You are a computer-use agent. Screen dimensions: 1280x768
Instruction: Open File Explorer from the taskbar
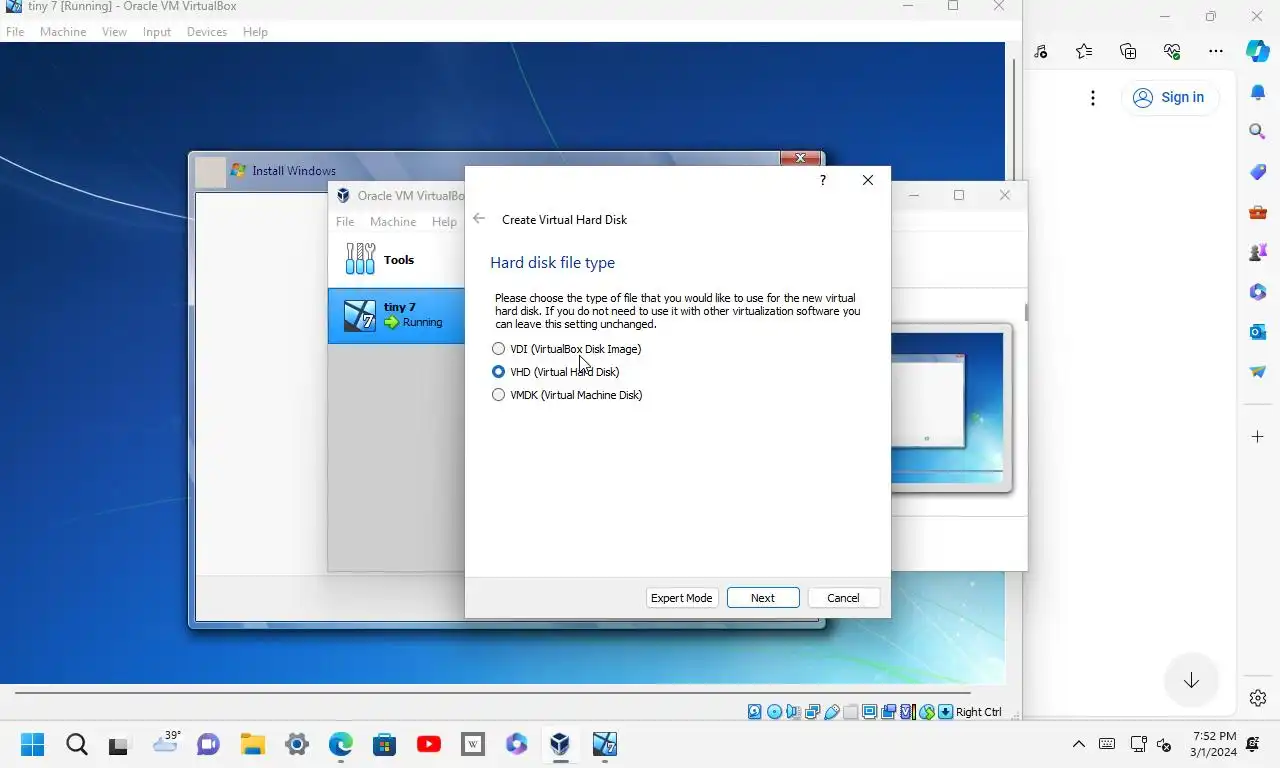tap(252, 744)
